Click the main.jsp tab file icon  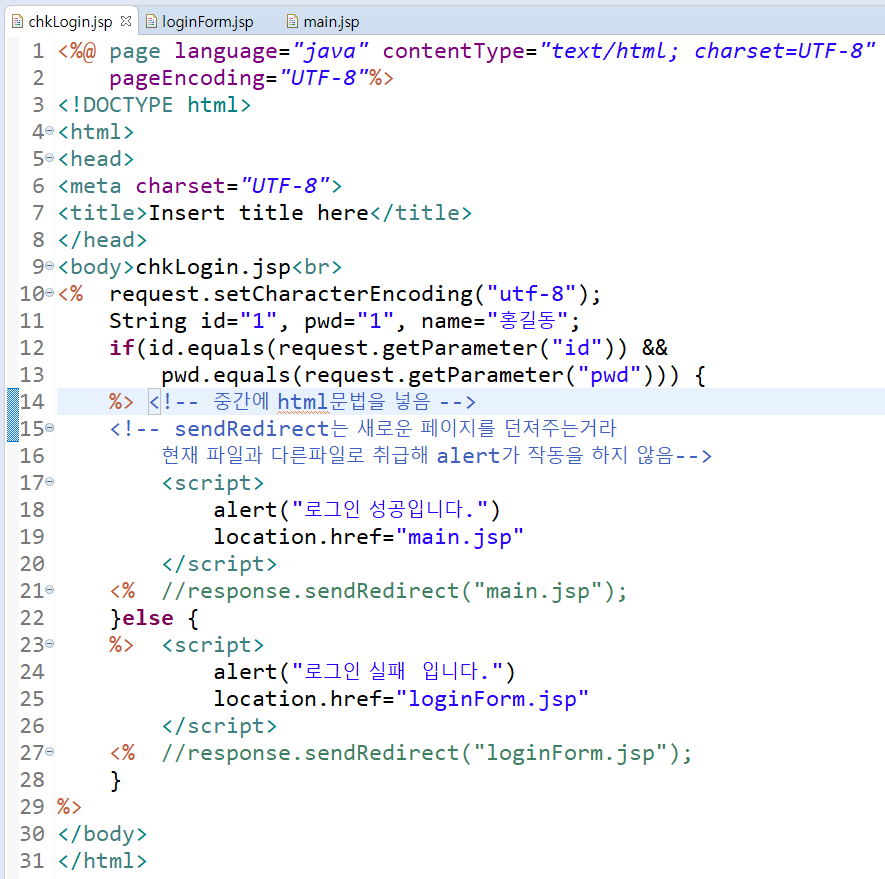(292, 21)
